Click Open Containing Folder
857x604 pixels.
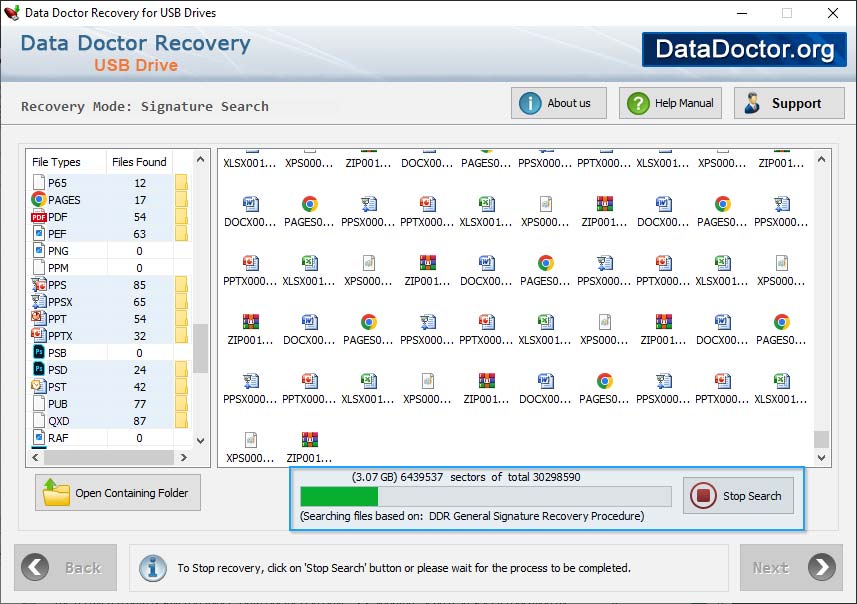click(118, 492)
